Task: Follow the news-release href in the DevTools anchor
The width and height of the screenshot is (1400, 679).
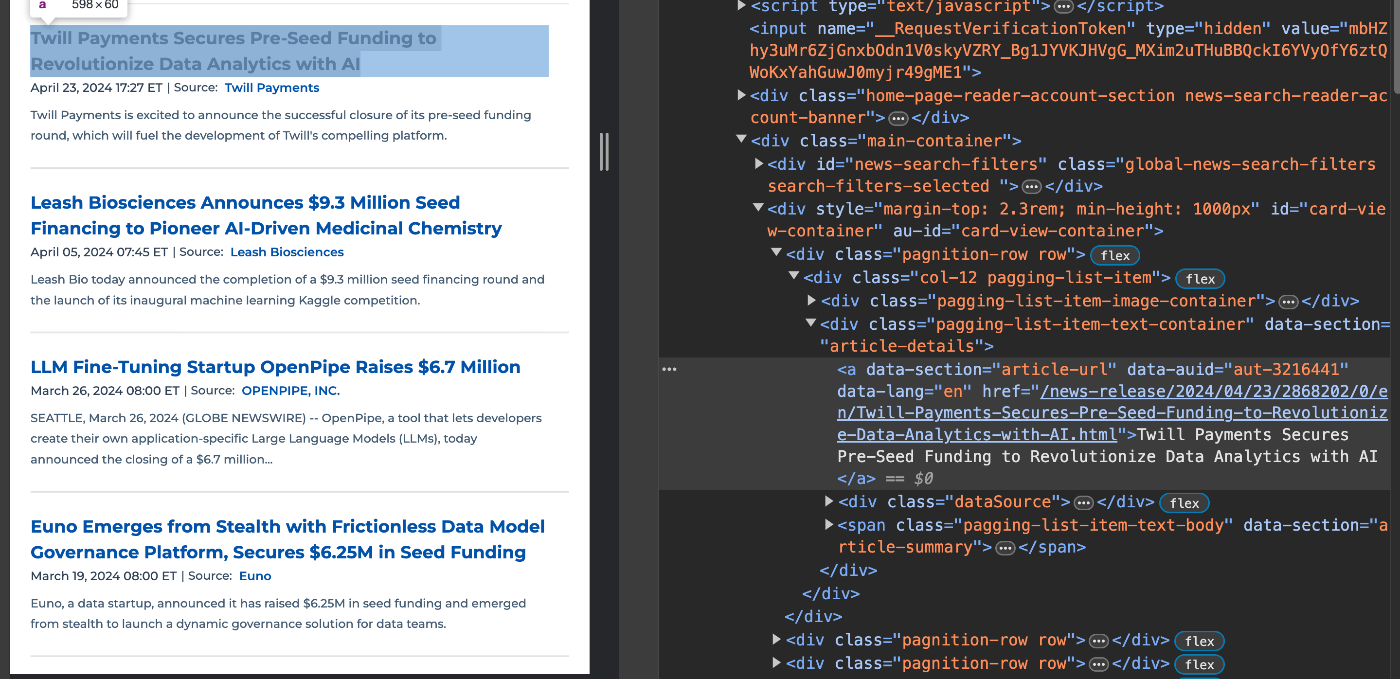Action: (x=1113, y=413)
